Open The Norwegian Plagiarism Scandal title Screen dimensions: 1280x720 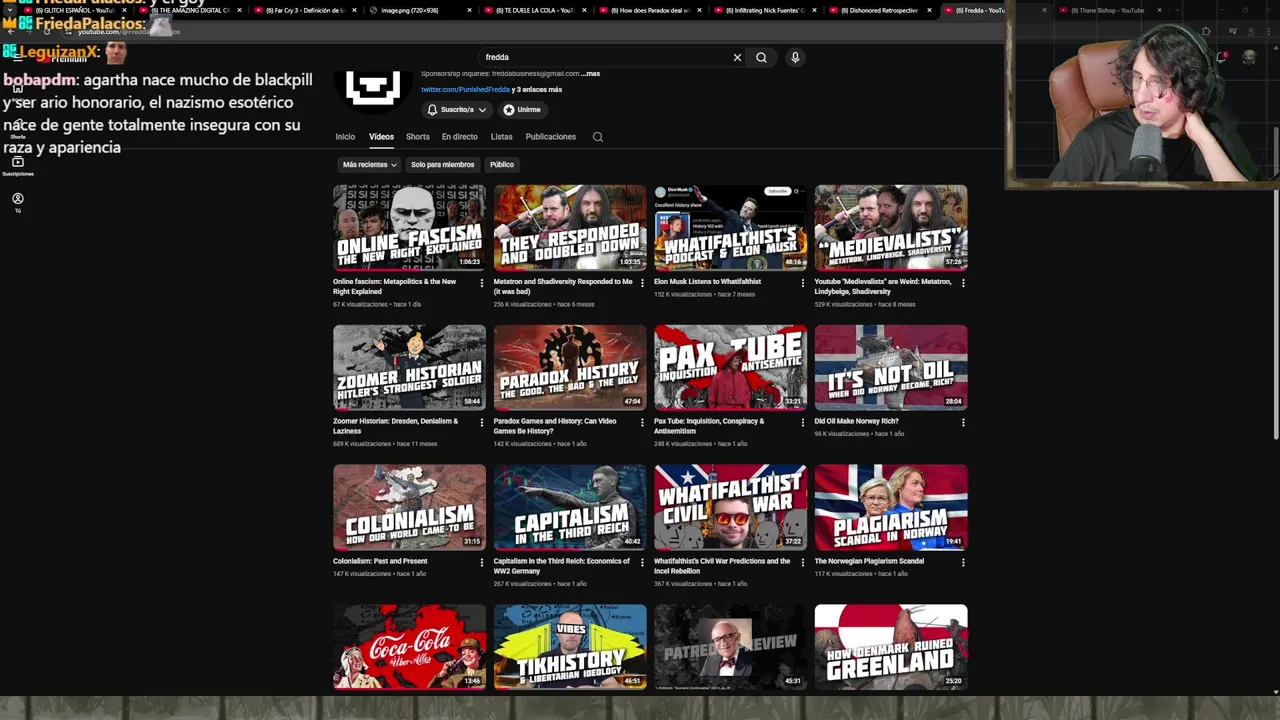[869, 562]
